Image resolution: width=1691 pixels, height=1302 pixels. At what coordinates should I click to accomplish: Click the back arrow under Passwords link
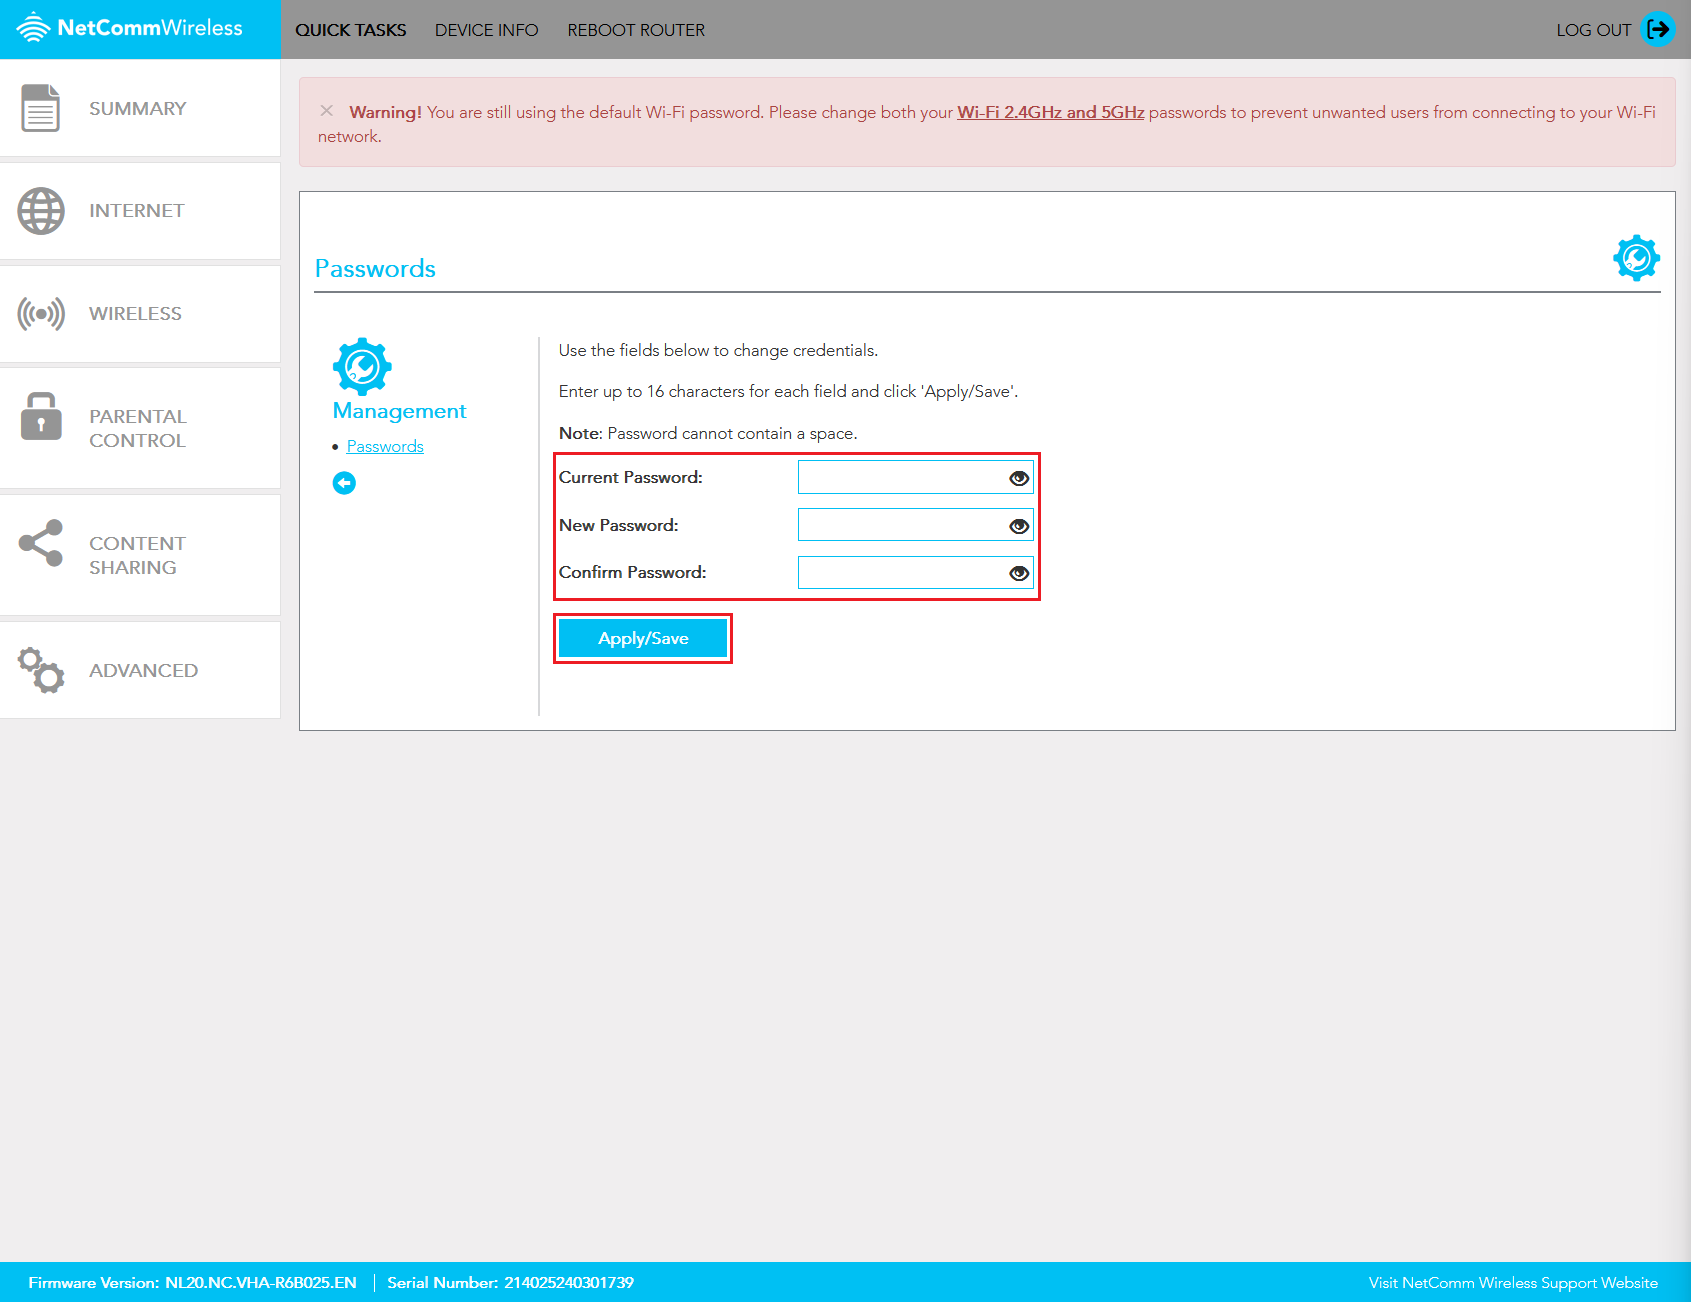pos(344,482)
